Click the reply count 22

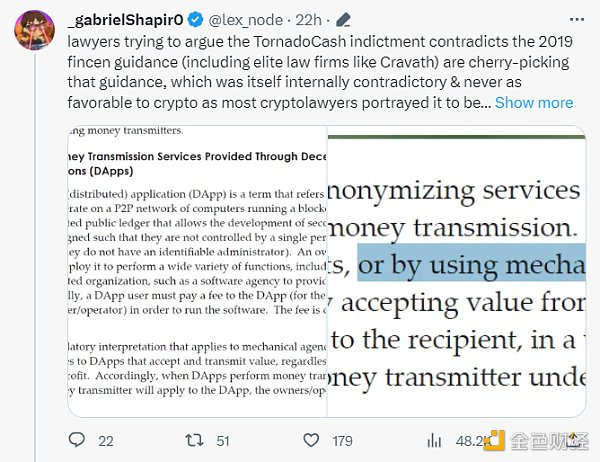click(105, 440)
